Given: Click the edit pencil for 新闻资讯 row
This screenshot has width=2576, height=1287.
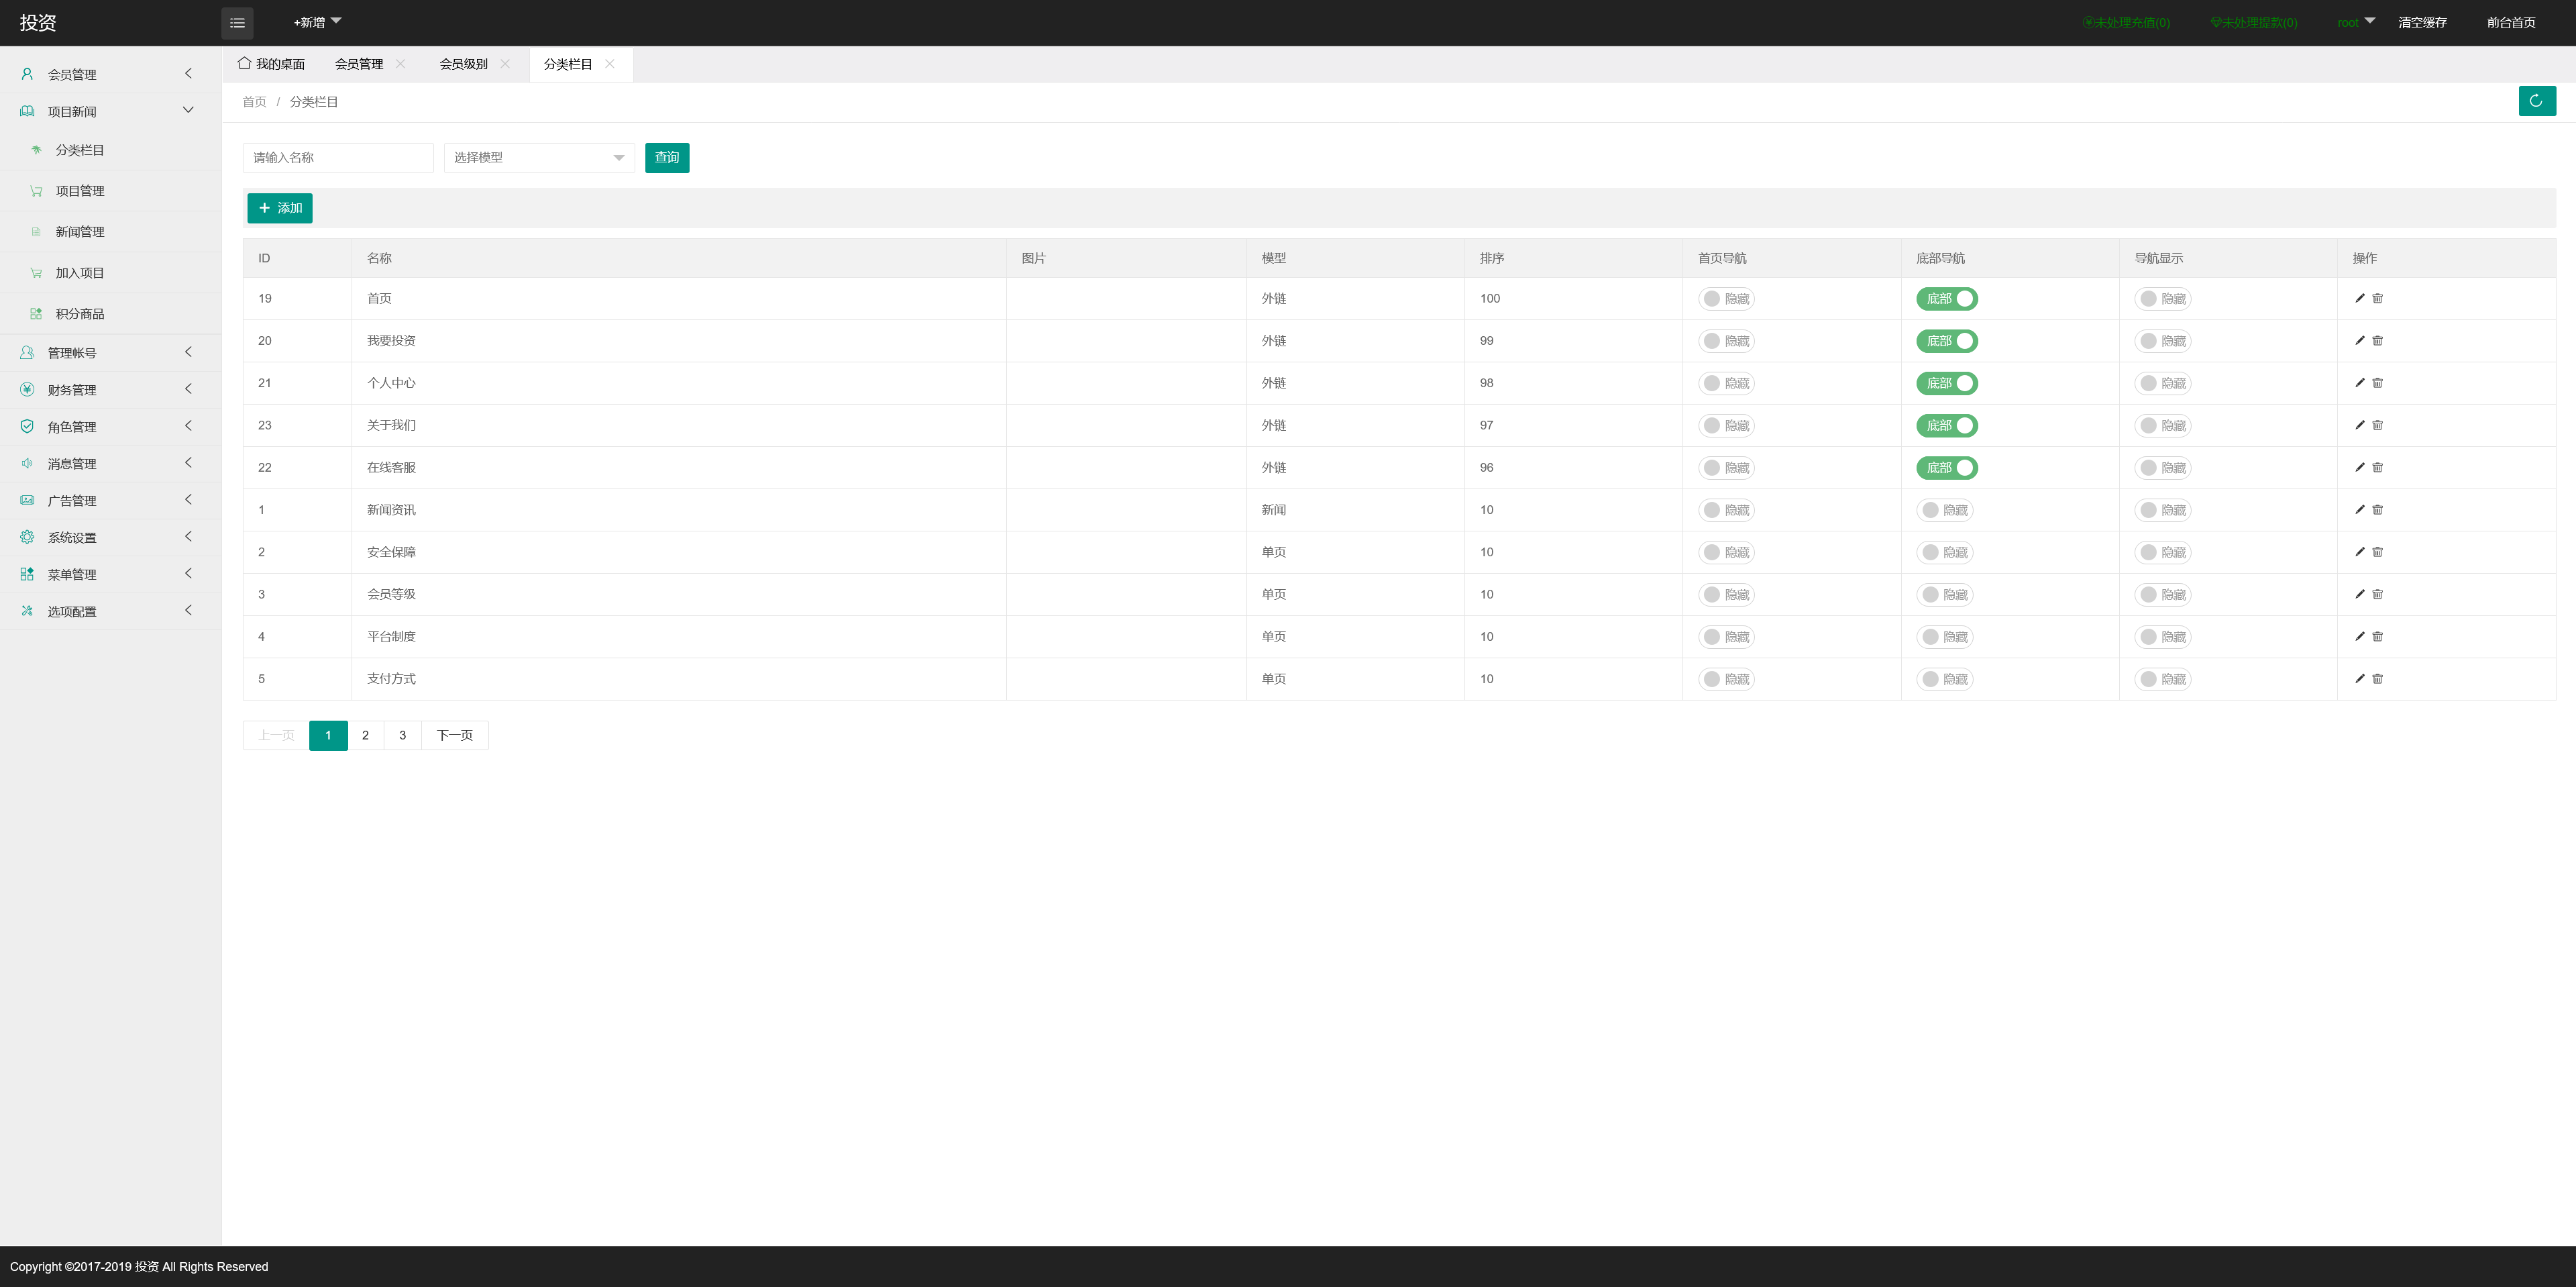Looking at the screenshot, I should click(x=2360, y=510).
